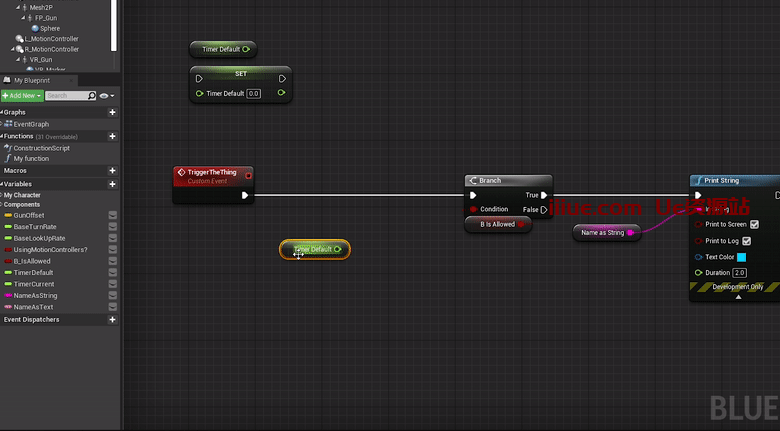Toggle Print to Screen checkbox
This screenshot has height=431, width=780.
(754, 225)
